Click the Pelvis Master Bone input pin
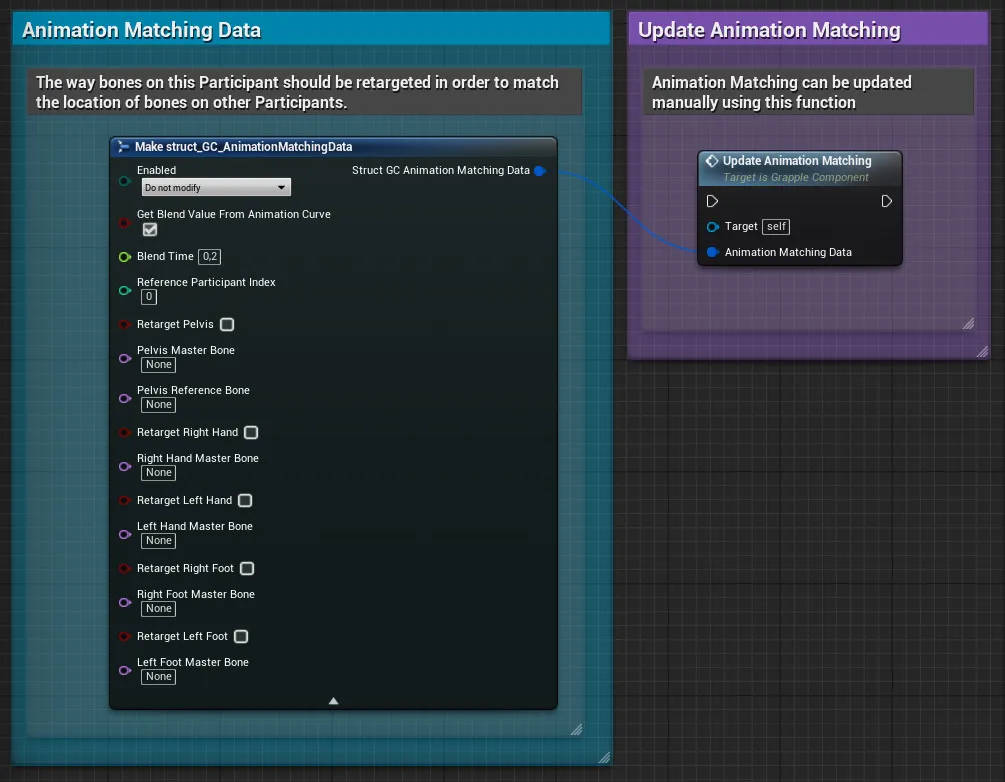The width and height of the screenshot is (1005, 782). click(125, 358)
